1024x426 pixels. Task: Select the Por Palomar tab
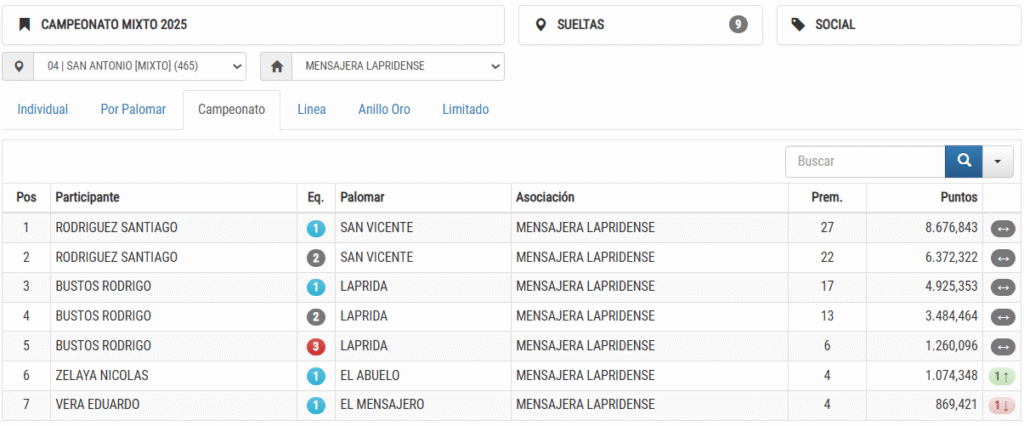(133, 109)
